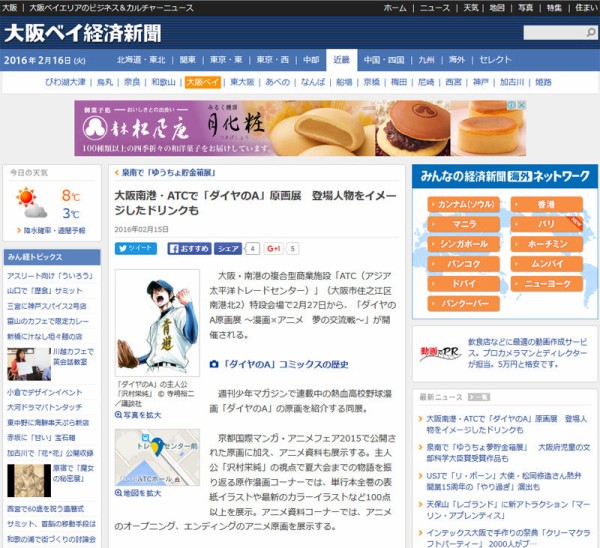This screenshot has width=600, height=548.
Task: Open the 降水確率・週間予報 link
Action: tap(54, 230)
